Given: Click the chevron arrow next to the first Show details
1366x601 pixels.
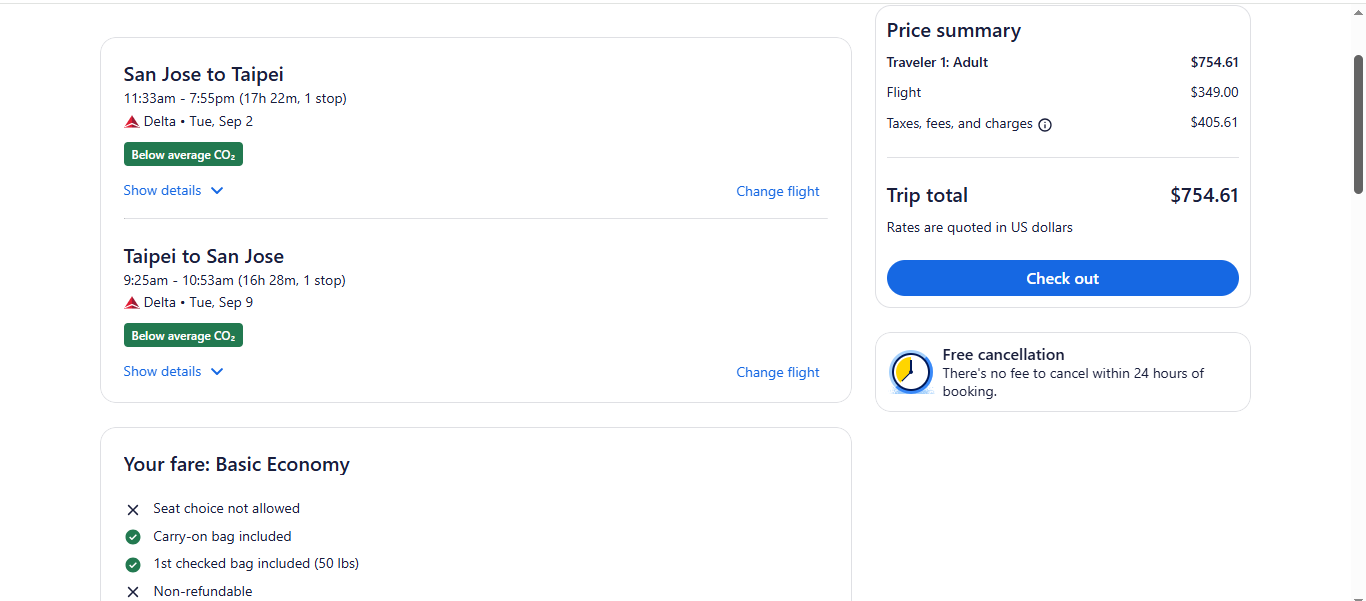Looking at the screenshot, I should (x=217, y=191).
